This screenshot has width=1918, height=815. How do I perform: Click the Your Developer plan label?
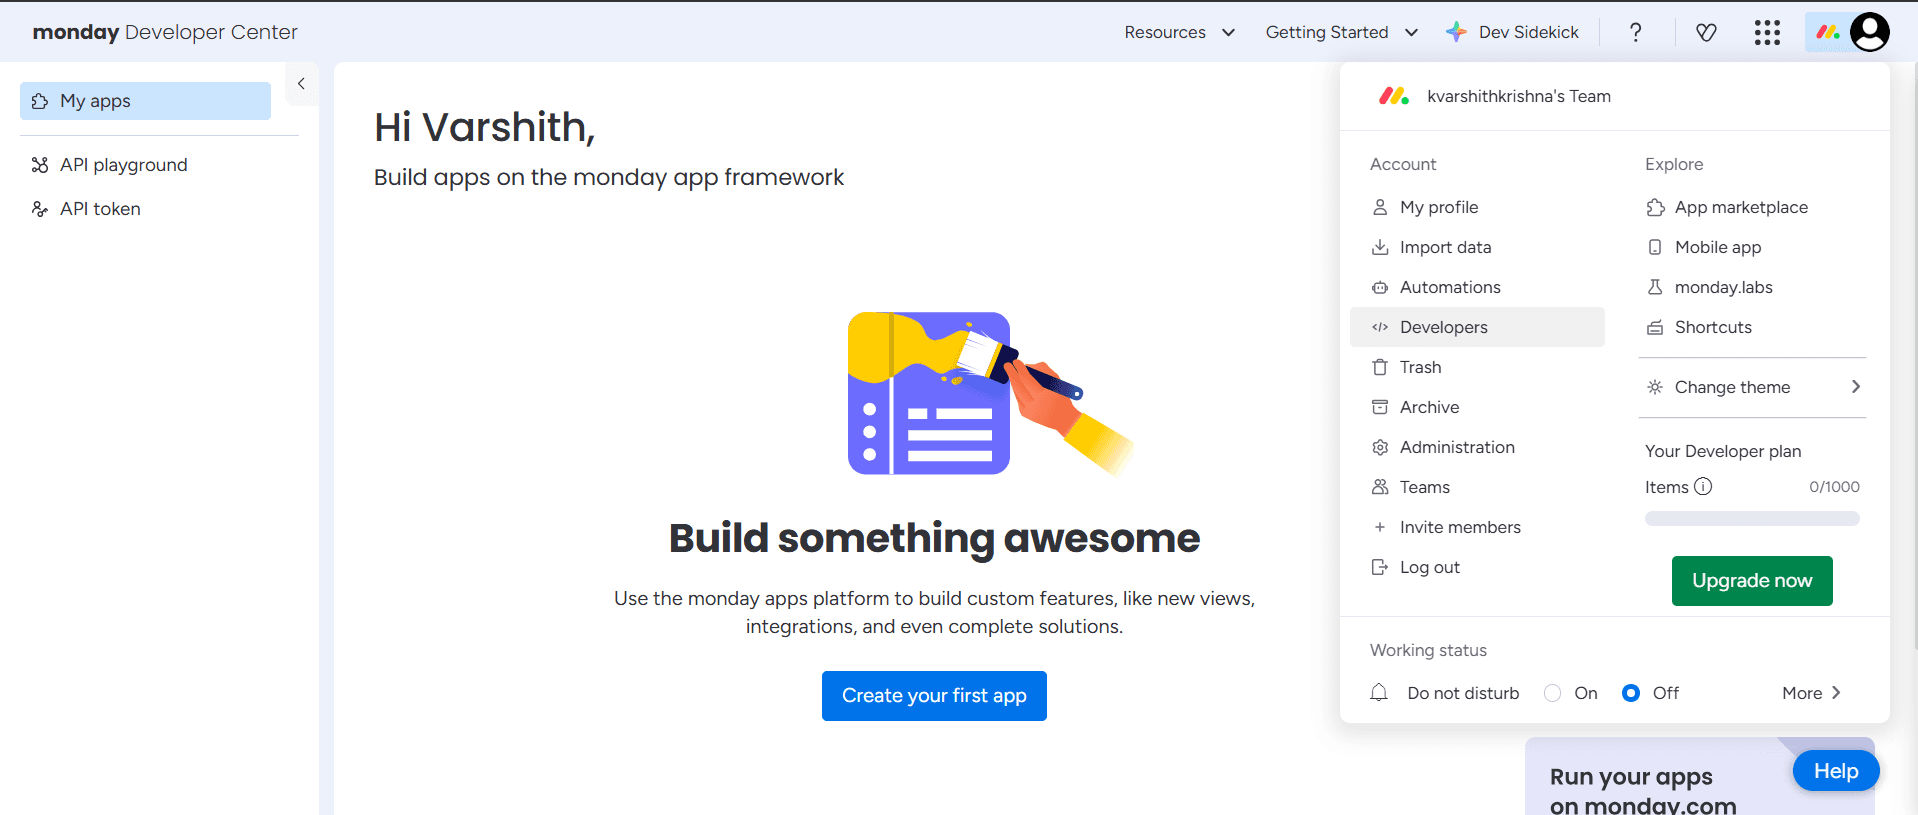[1723, 451]
